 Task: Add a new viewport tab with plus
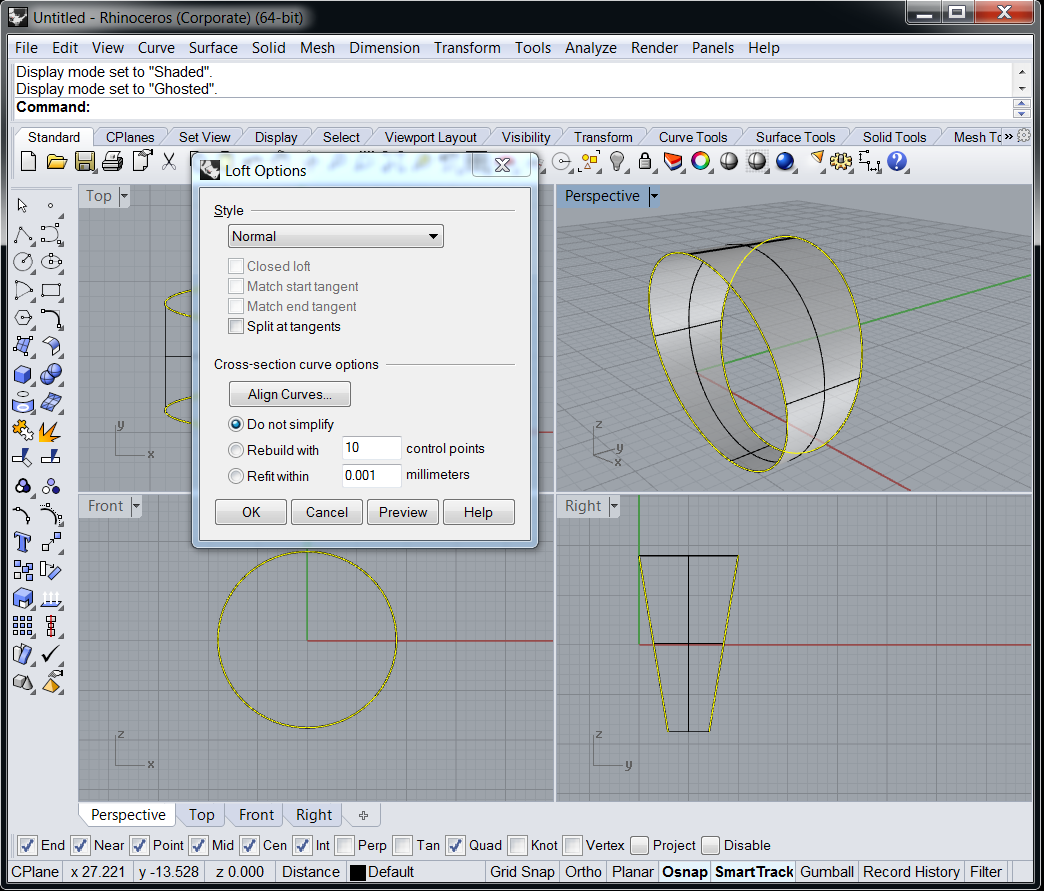click(363, 815)
